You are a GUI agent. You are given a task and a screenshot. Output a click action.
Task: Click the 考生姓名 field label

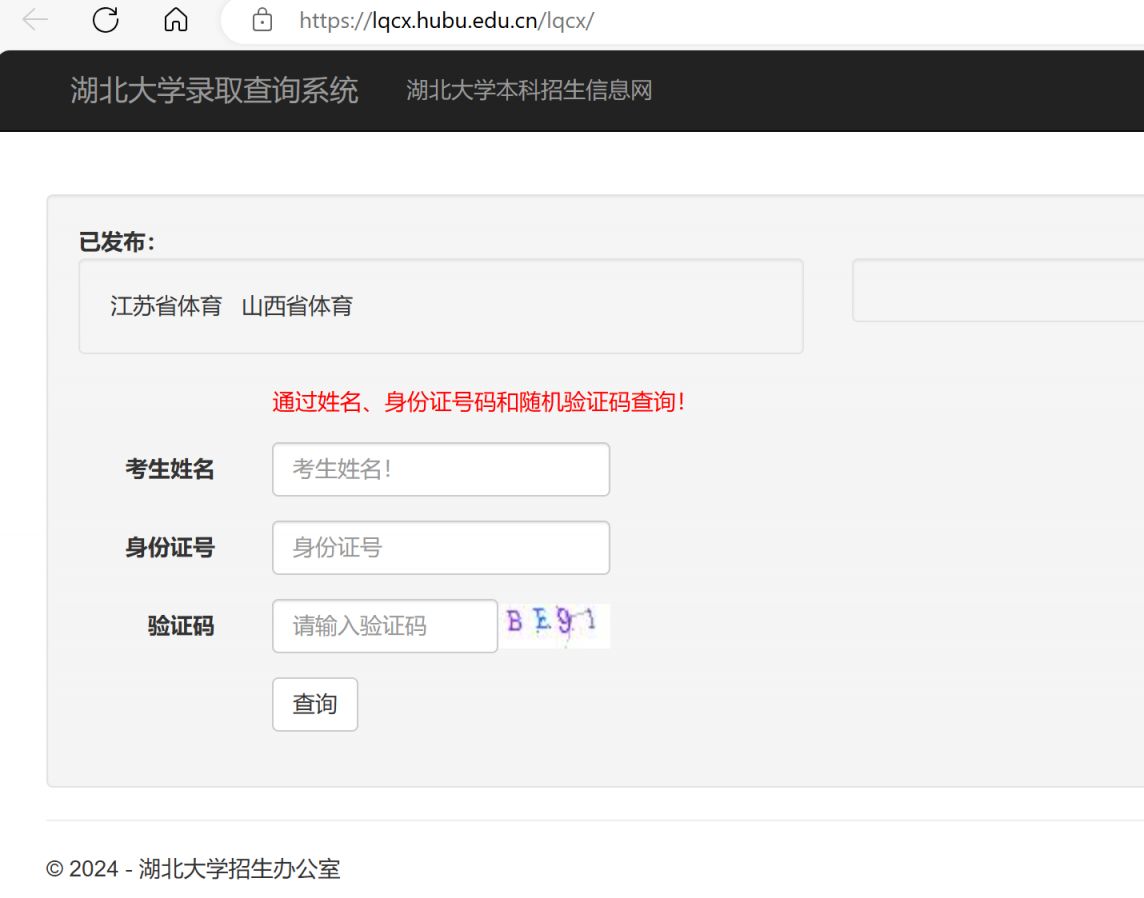coord(170,469)
